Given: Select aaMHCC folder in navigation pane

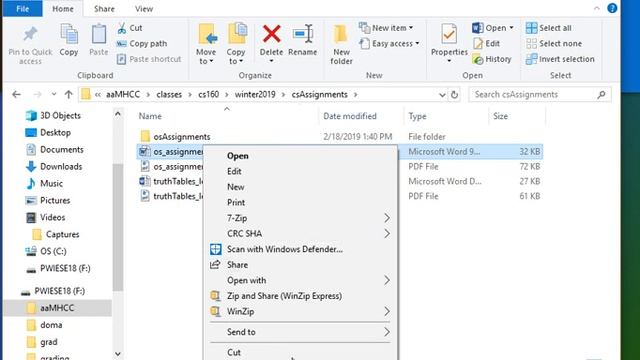Looking at the screenshot, I should pyautogui.click(x=57, y=308).
